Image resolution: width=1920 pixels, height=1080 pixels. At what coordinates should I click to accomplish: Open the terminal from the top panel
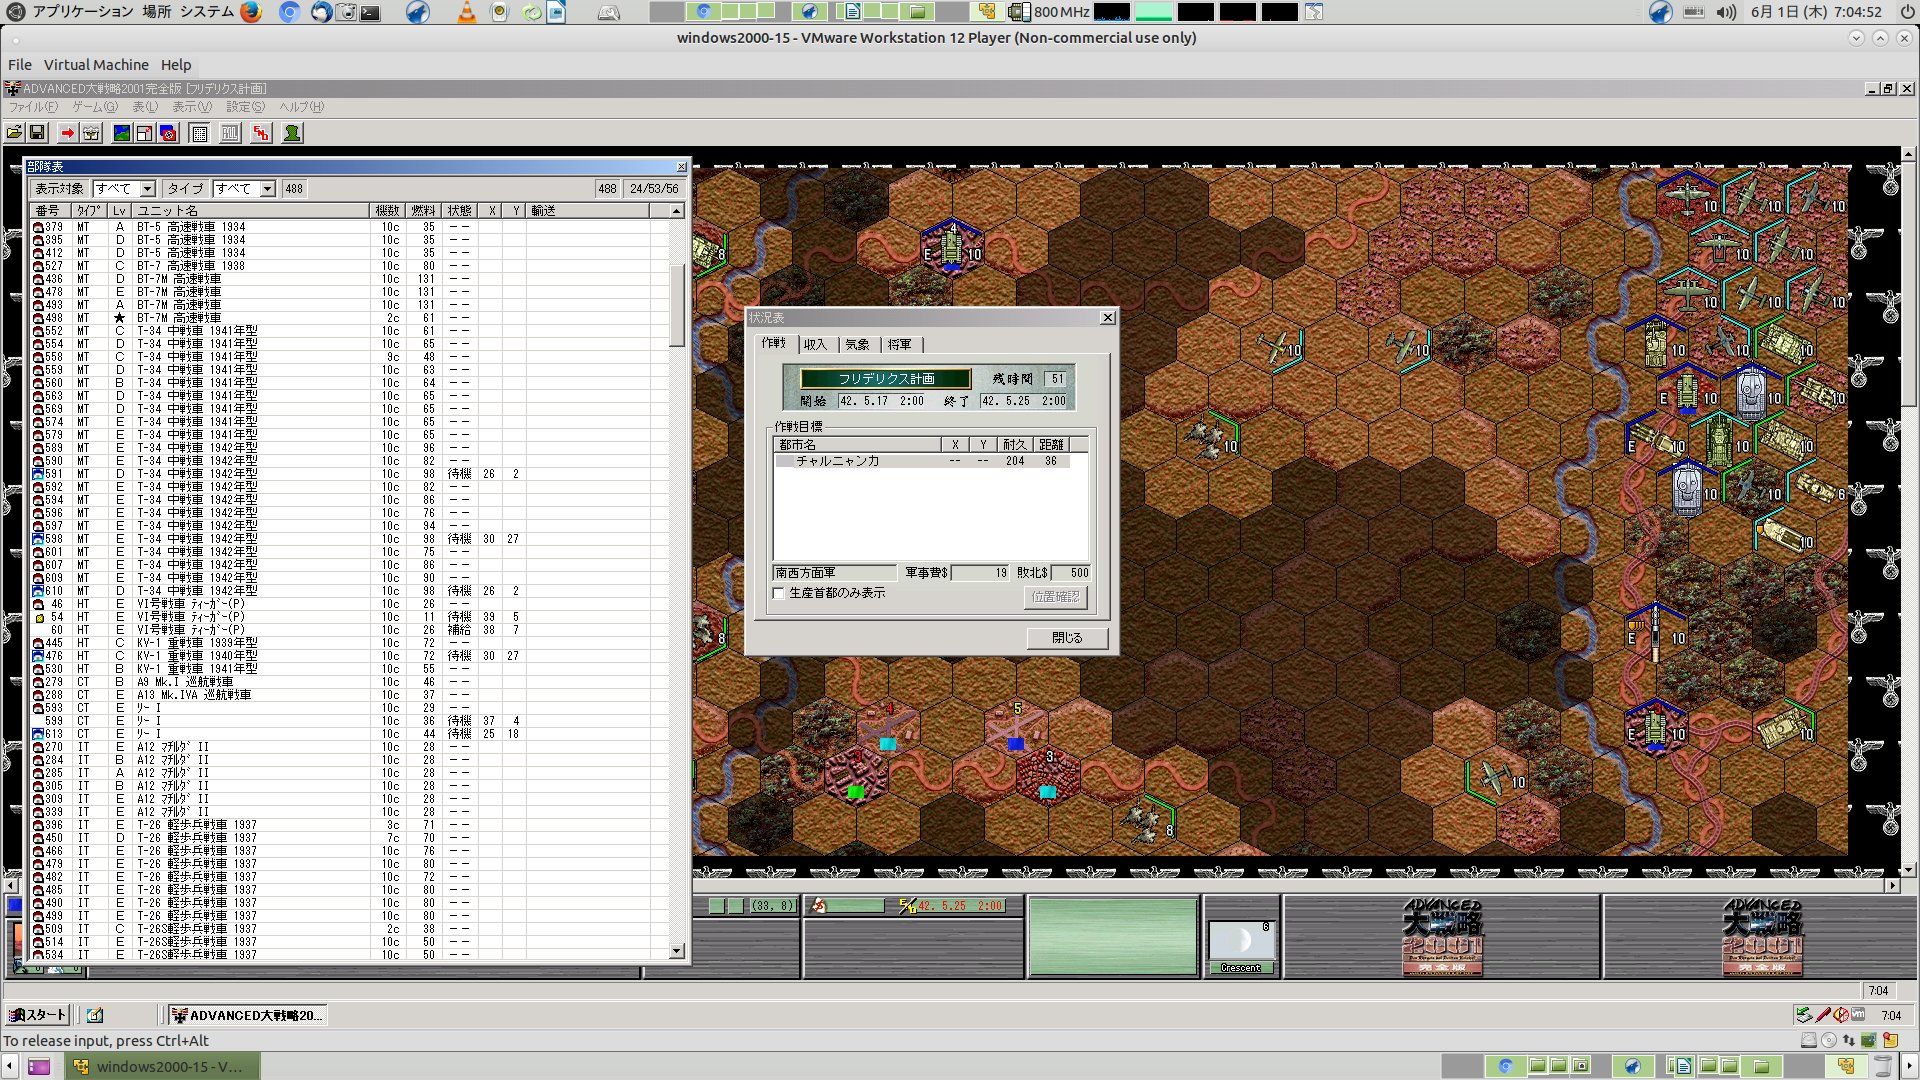pos(370,12)
